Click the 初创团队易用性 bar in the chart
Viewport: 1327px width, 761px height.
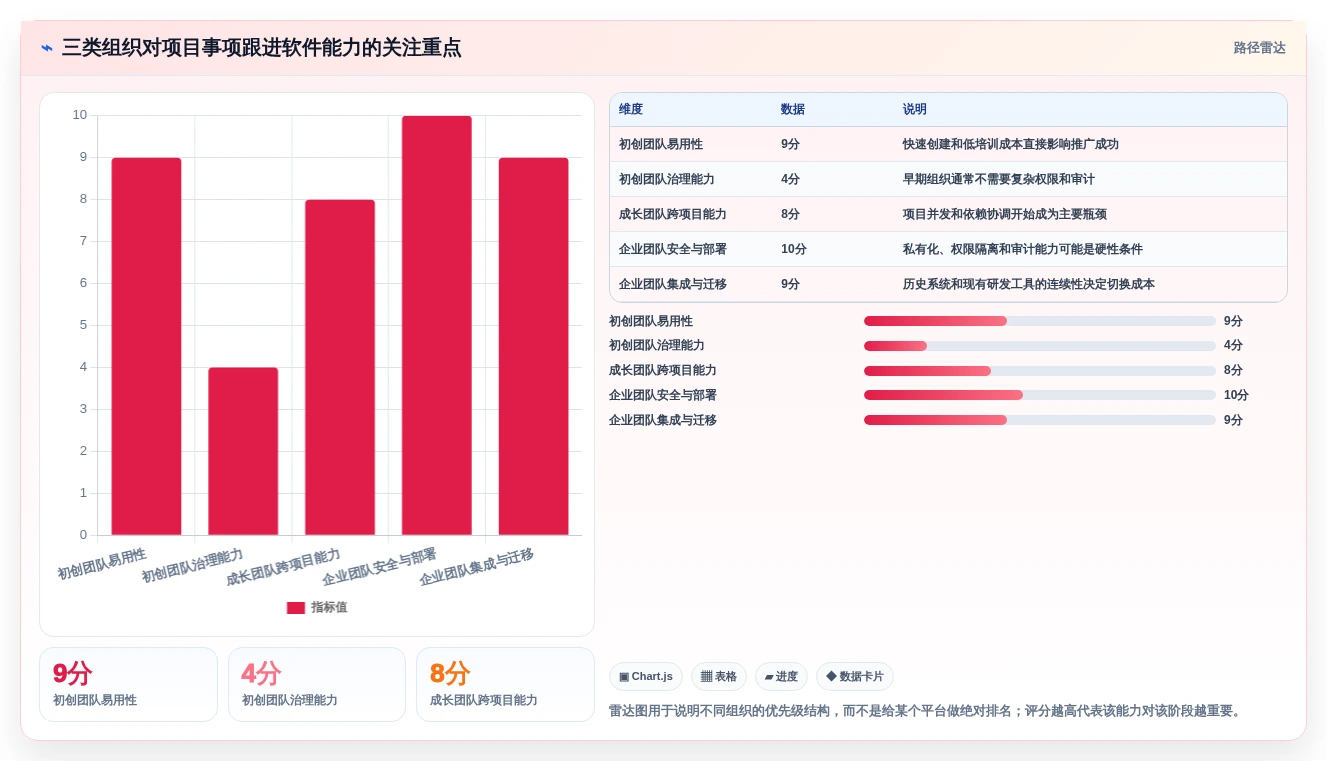tap(146, 346)
